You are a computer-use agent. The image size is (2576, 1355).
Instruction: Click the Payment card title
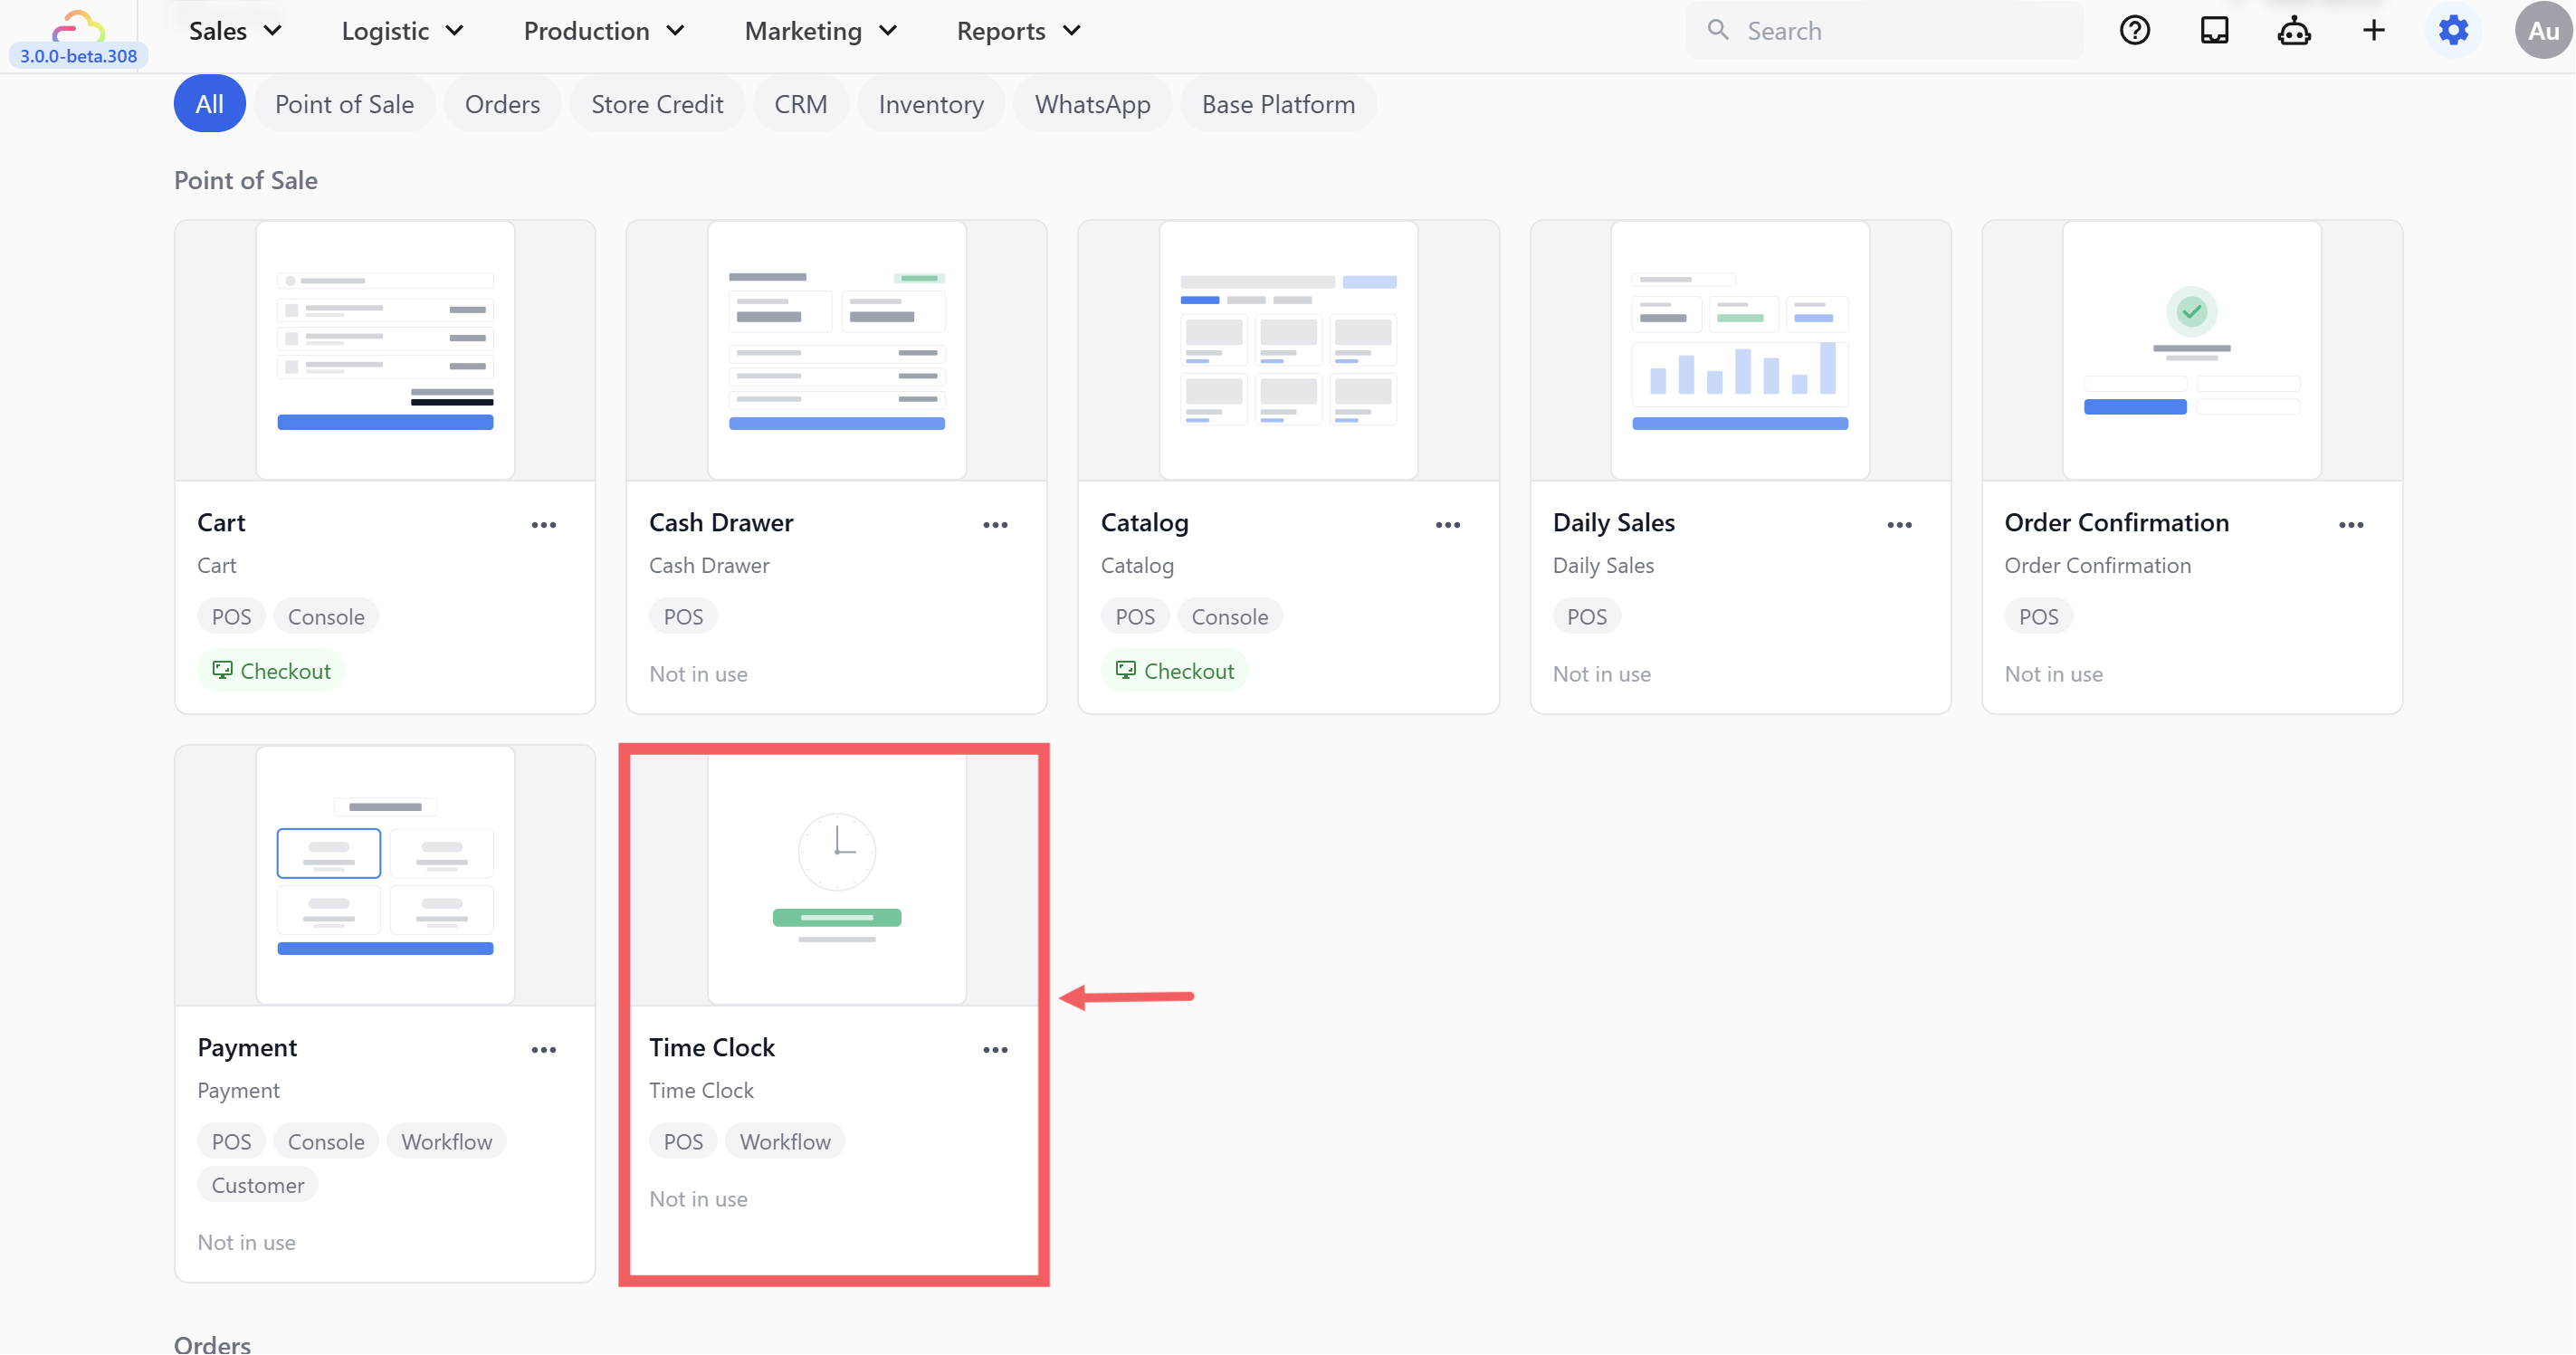(x=247, y=1048)
